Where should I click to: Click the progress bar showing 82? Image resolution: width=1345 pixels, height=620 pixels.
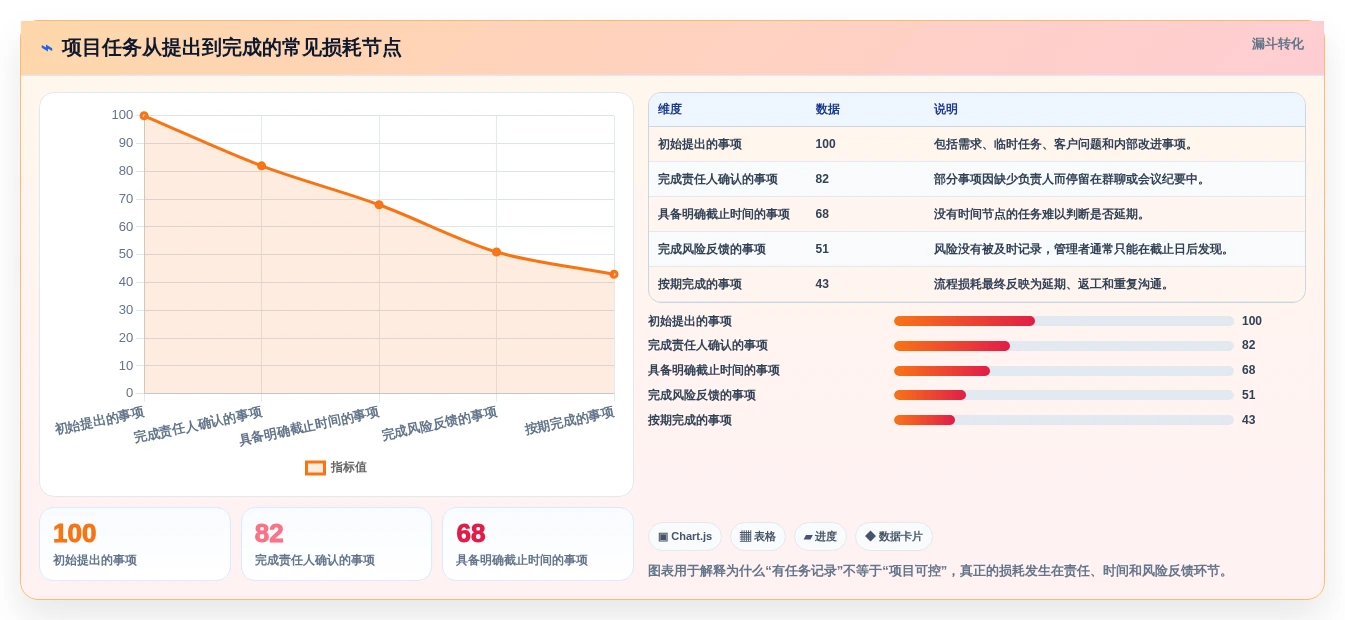[1064, 346]
